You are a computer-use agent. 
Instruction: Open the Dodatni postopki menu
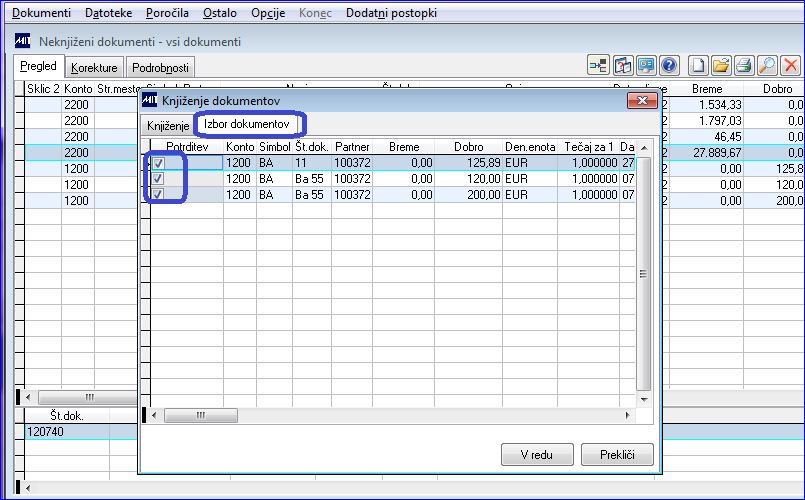tap(391, 13)
